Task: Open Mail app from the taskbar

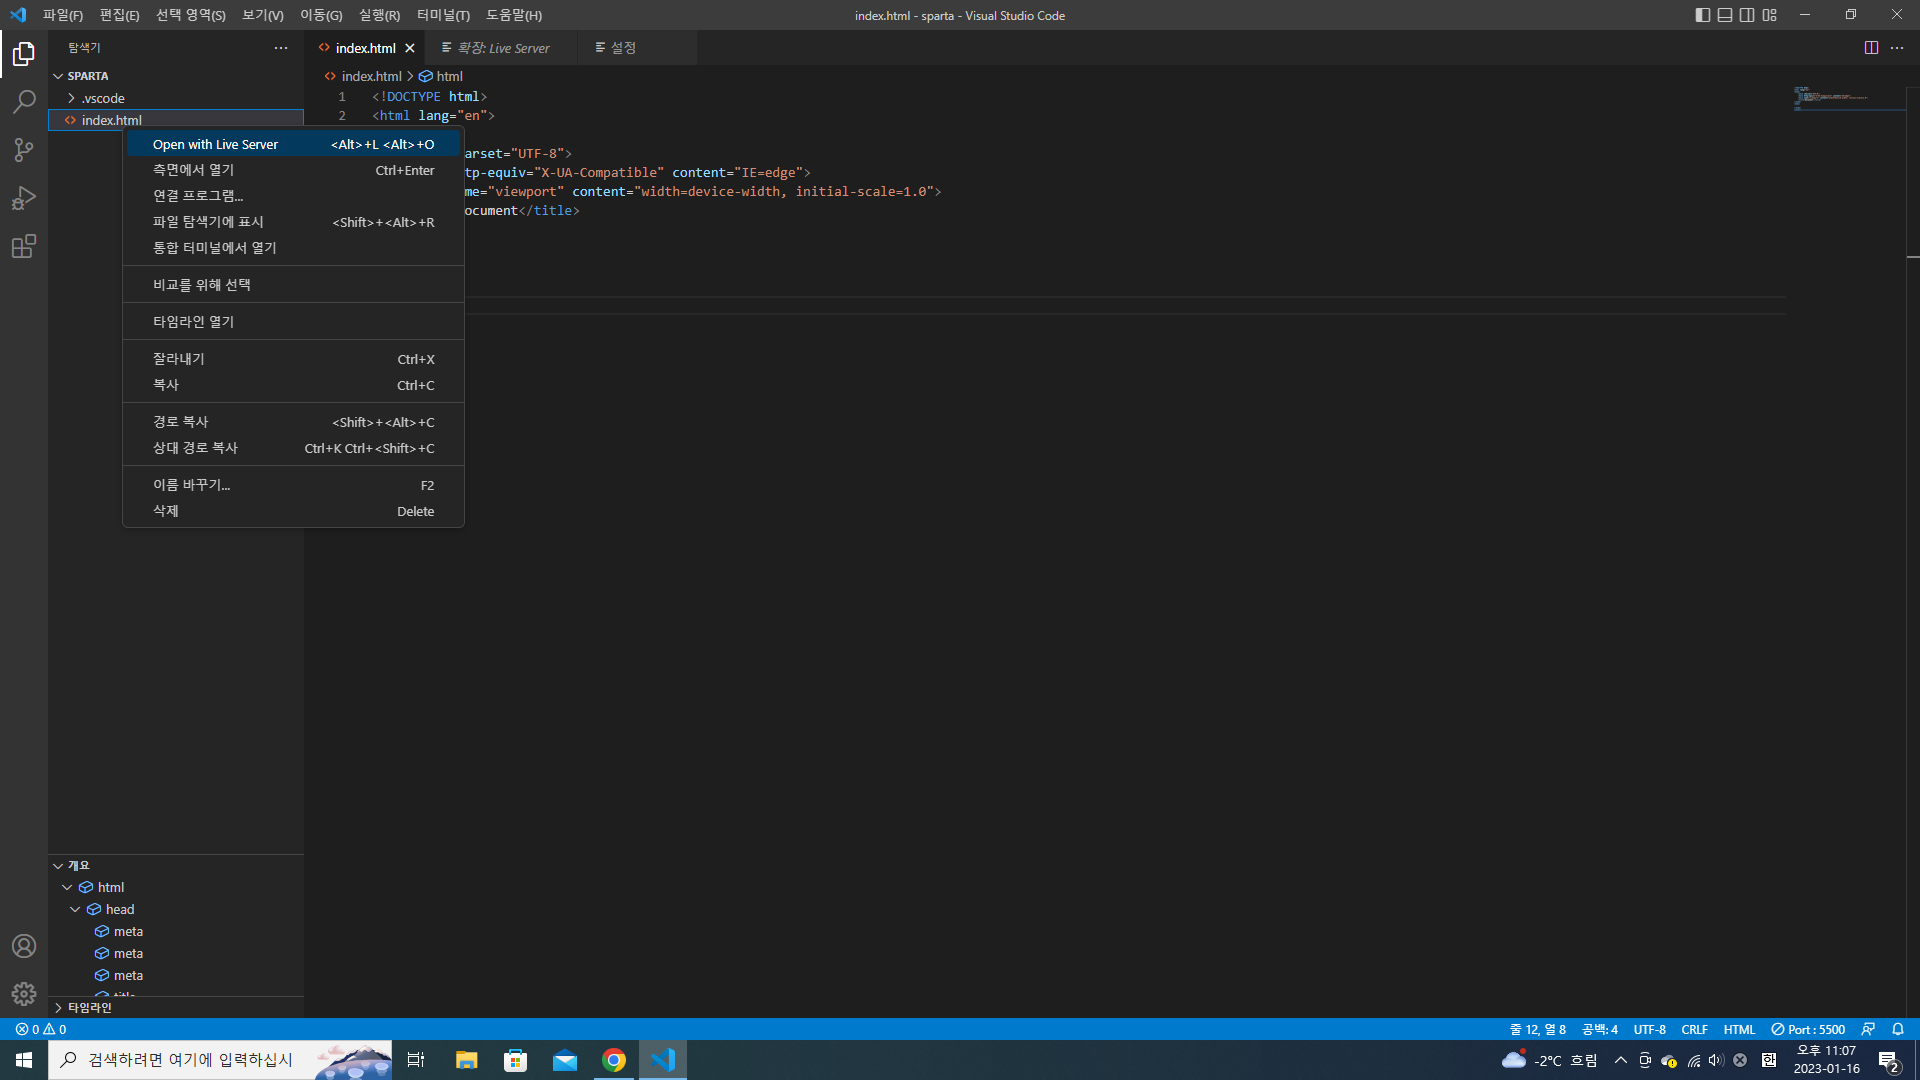Action: [565, 1060]
